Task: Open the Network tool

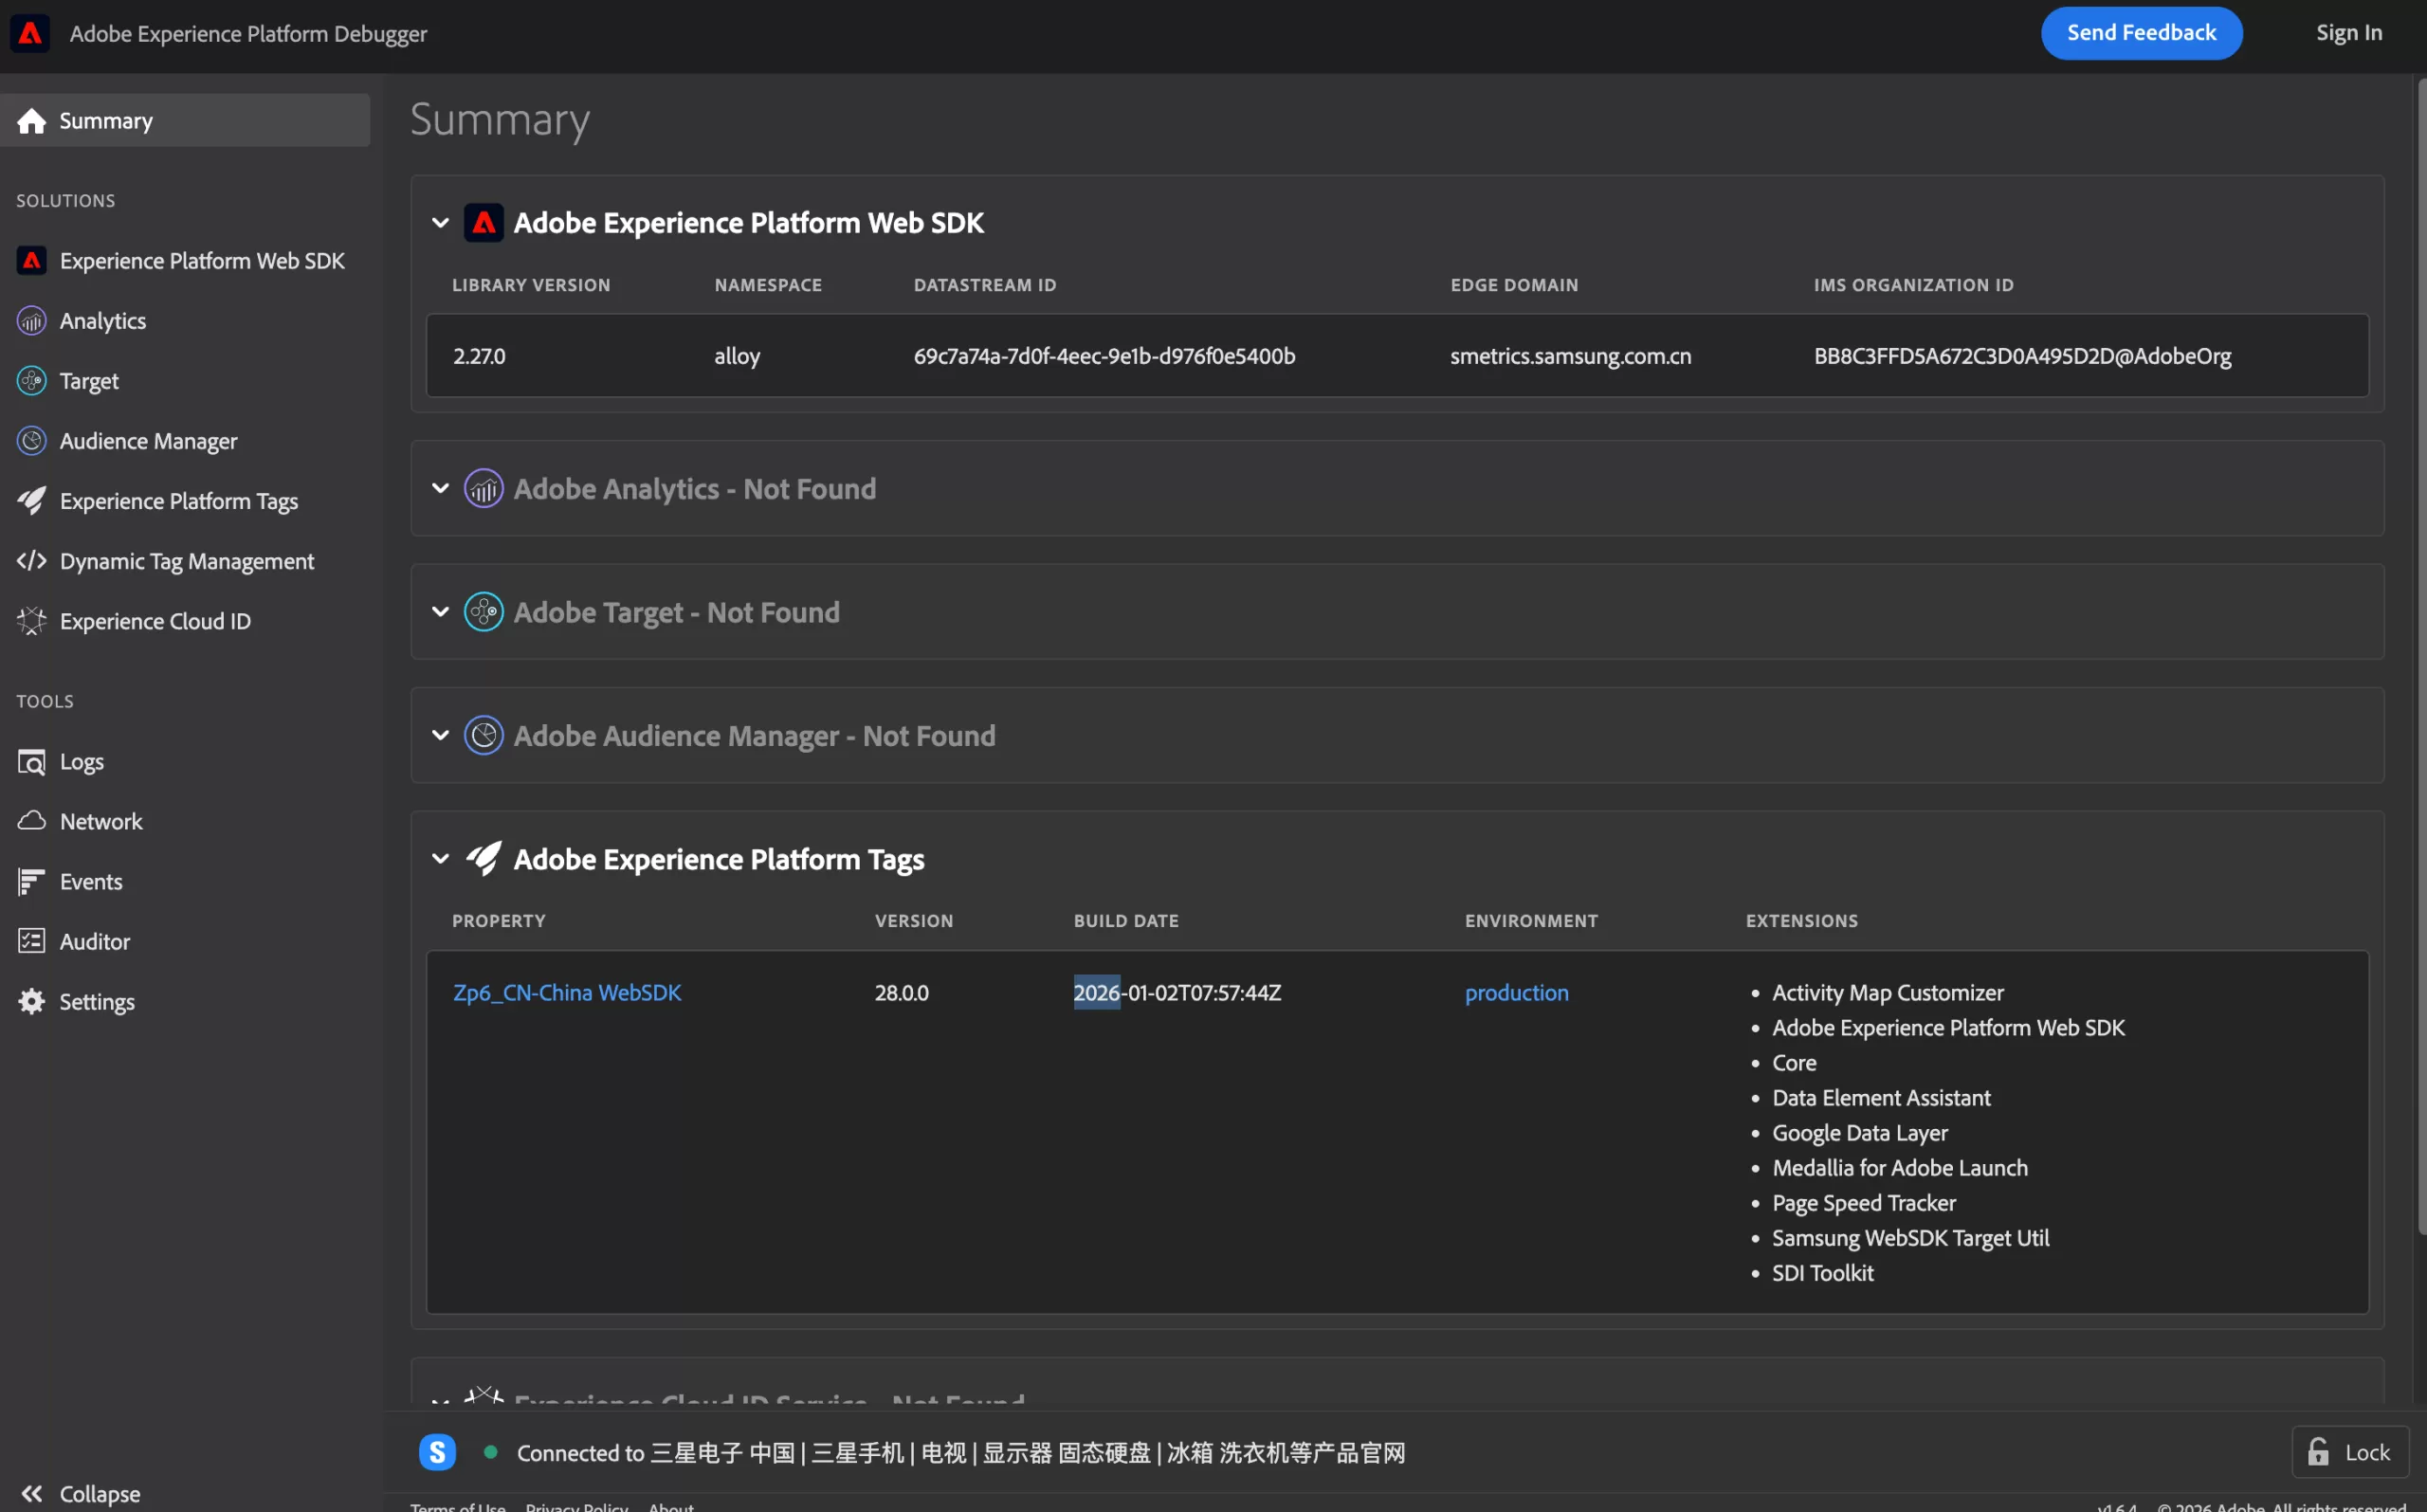Action: pyautogui.click(x=100, y=820)
